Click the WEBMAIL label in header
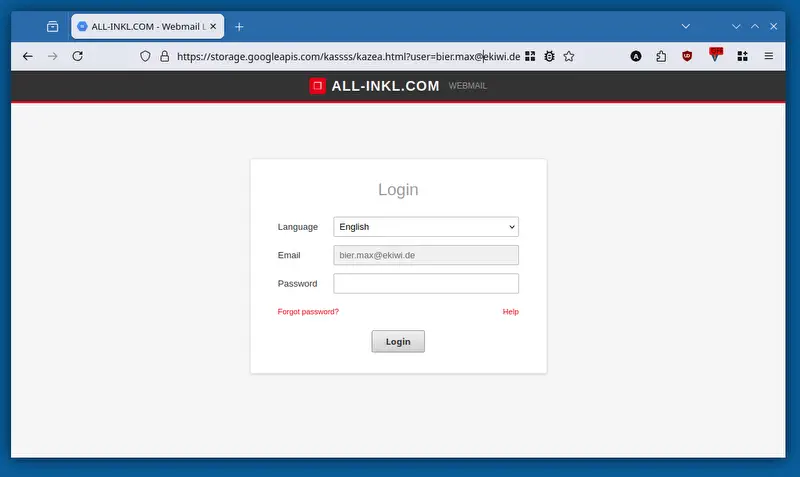 point(468,86)
